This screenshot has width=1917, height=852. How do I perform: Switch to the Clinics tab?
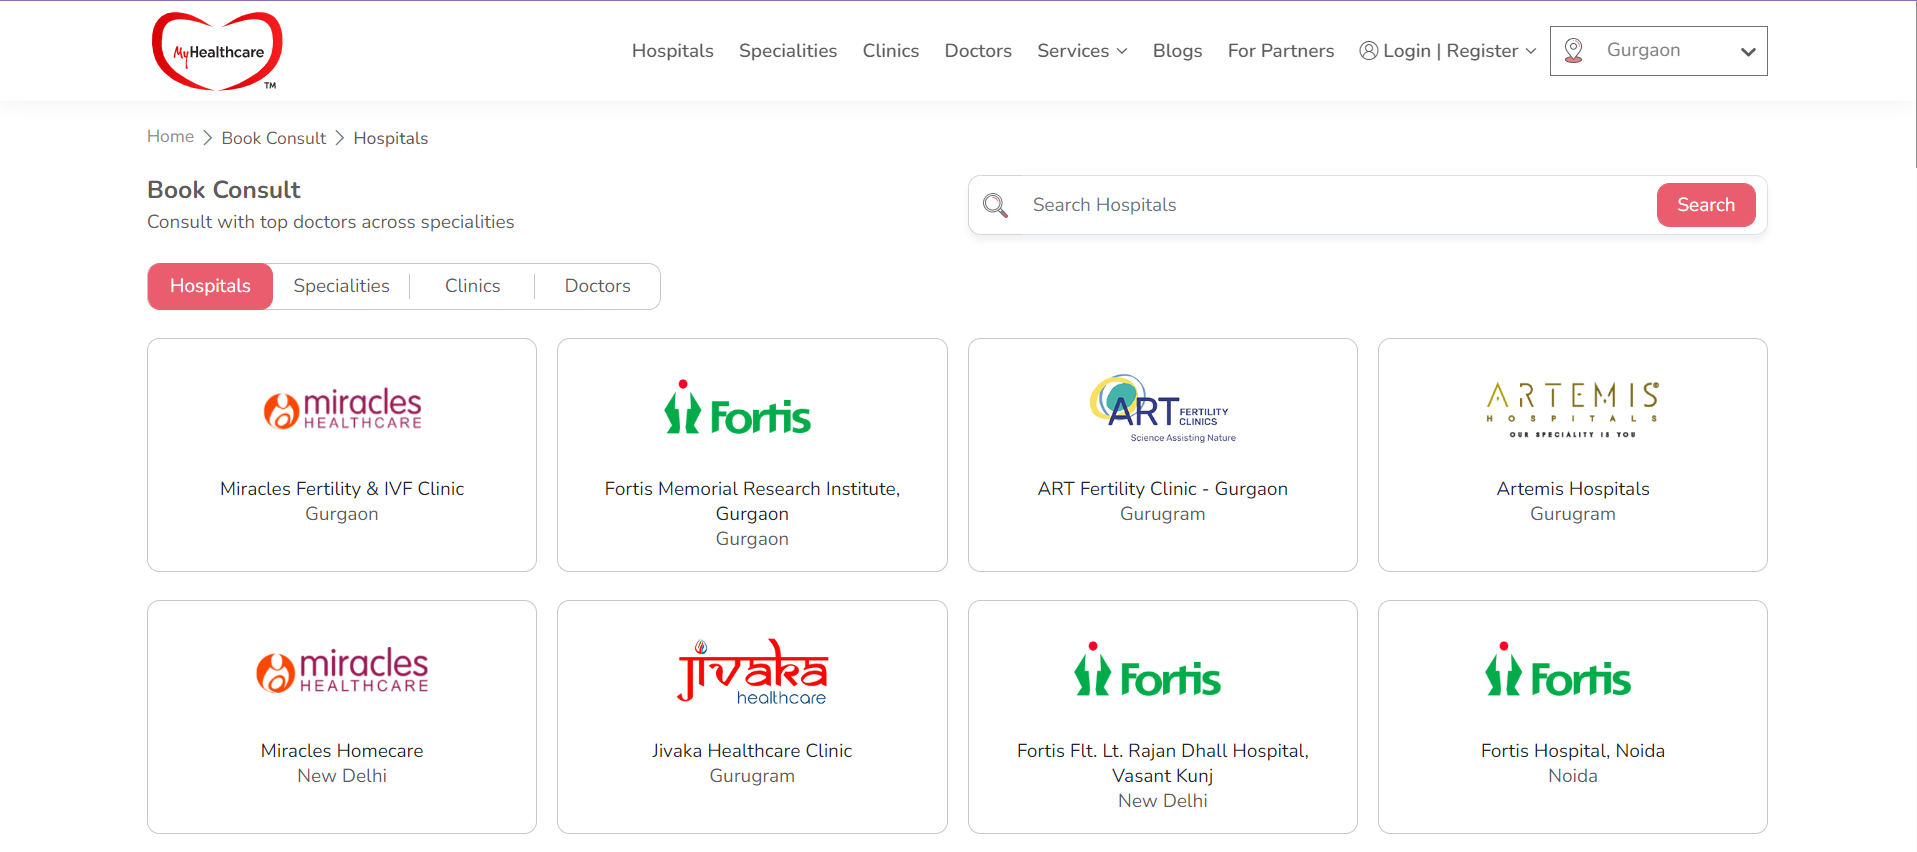coord(473,286)
